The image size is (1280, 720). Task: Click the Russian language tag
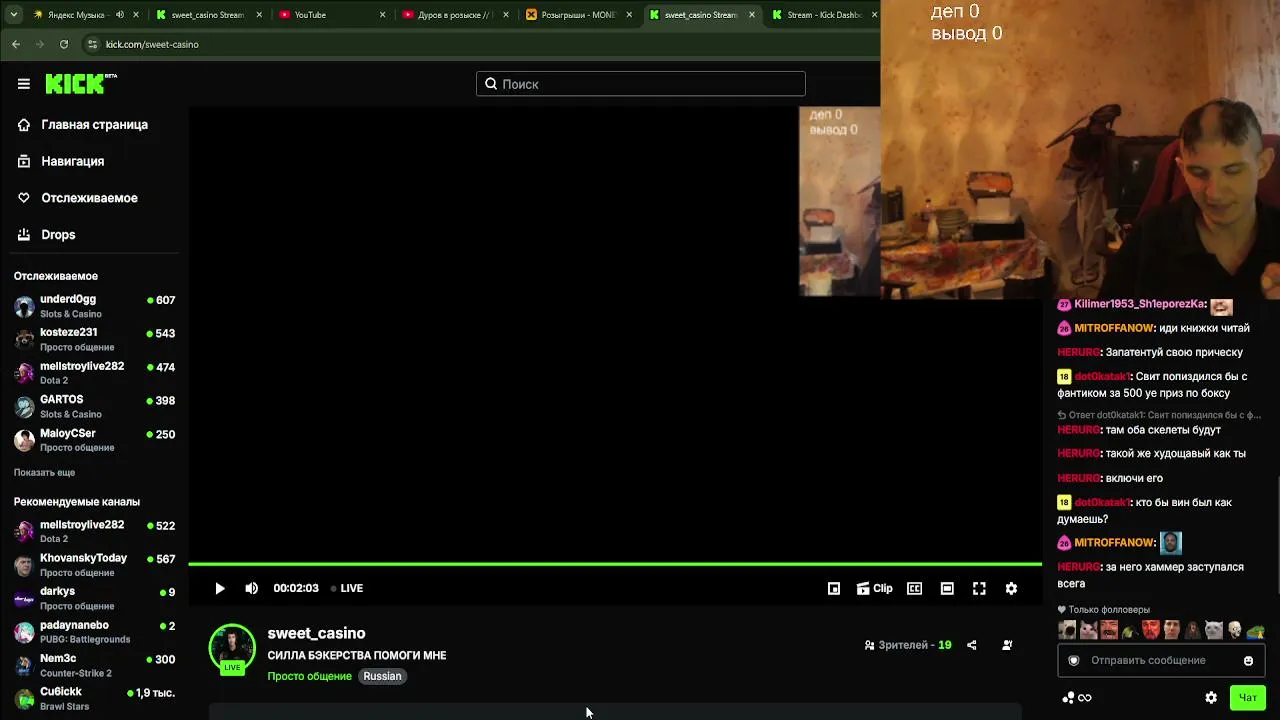[x=382, y=677]
